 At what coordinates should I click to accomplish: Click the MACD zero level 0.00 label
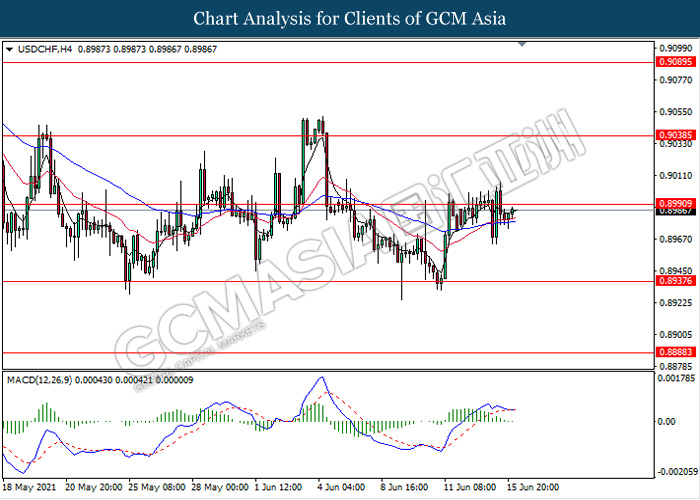point(667,421)
